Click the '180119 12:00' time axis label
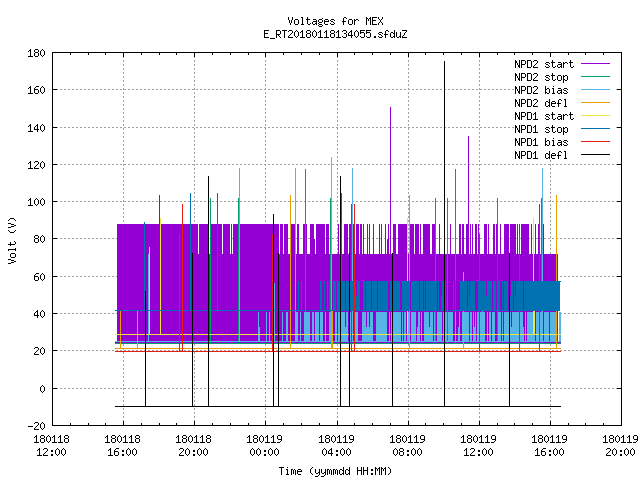This screenshot has height=480, width=640. [x=478, y=446]
